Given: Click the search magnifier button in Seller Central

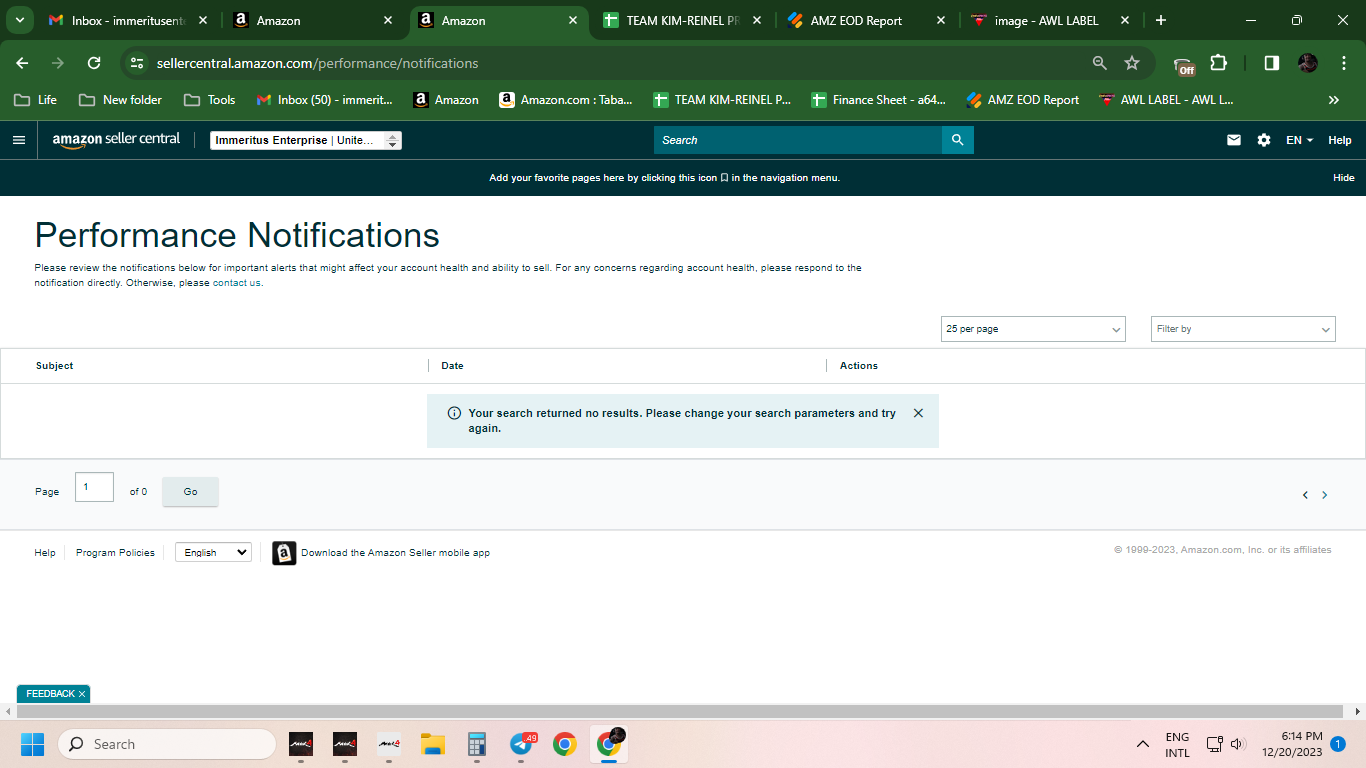Looking at the screenshot, I should pos(957,140).
